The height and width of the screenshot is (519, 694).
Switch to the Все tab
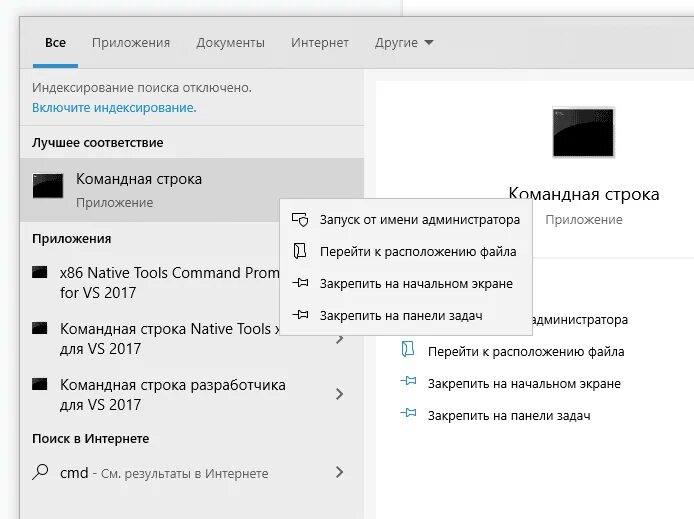coord(55,43)
